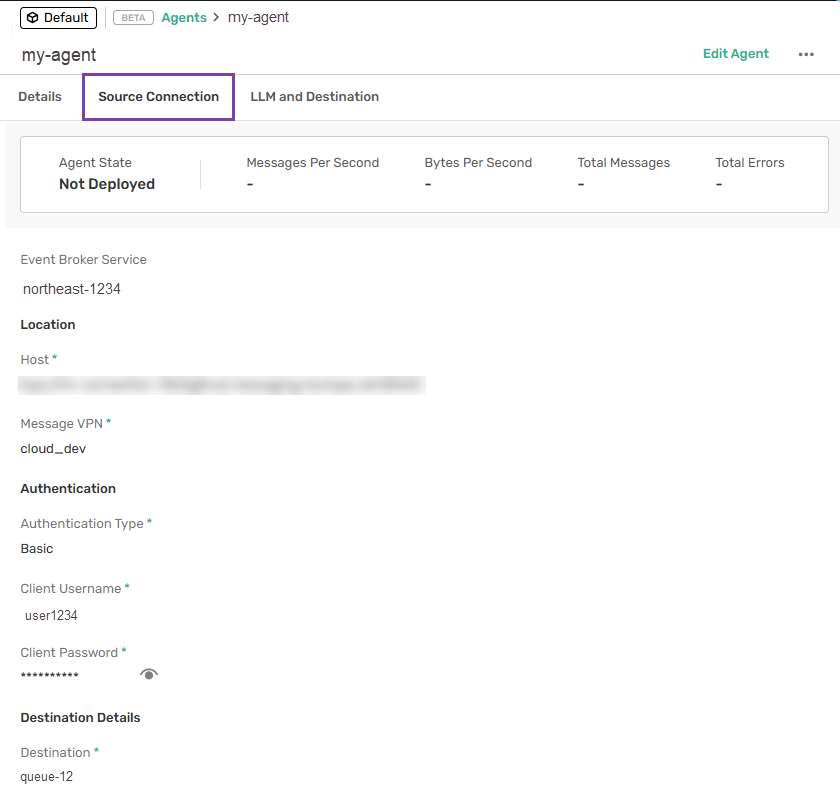Image resolution: width=840 pixels, height=805 pixels.
Task: Switch to the Details tab
Action: 40,97
